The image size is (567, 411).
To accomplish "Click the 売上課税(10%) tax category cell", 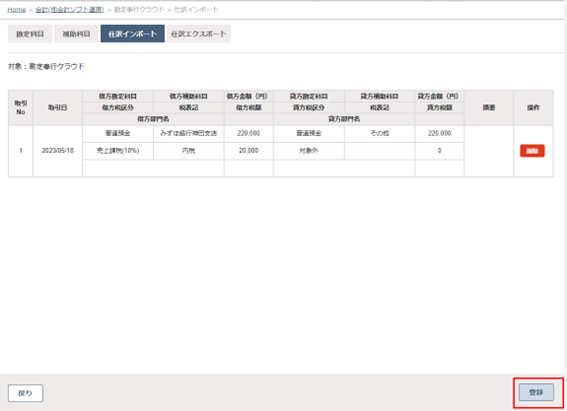I will 118,151.
